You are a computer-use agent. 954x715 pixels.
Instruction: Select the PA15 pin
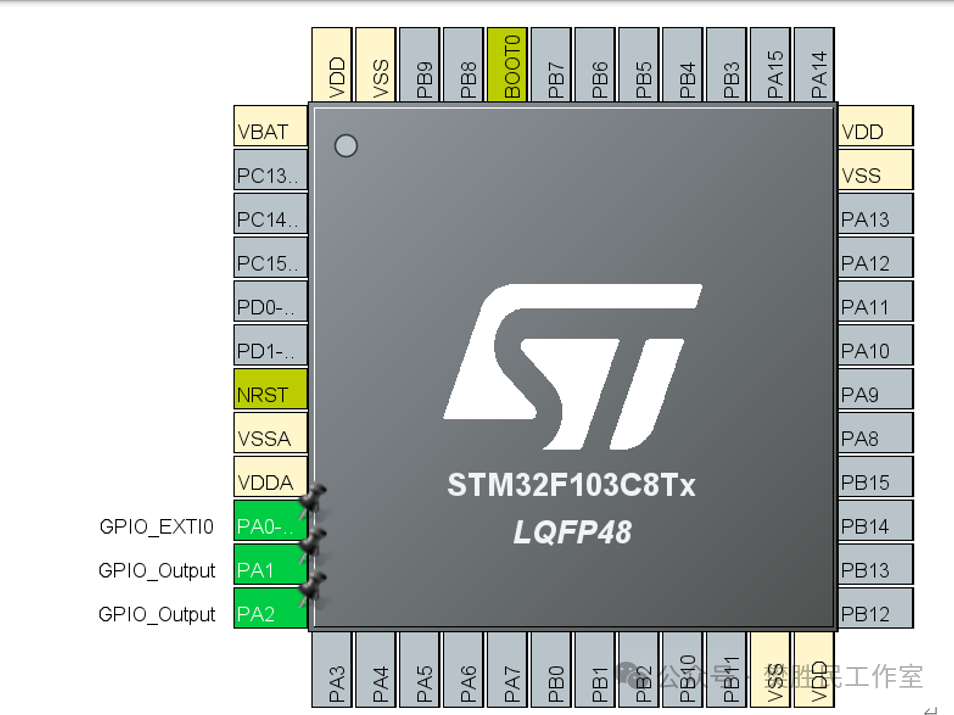click(770, 64)
